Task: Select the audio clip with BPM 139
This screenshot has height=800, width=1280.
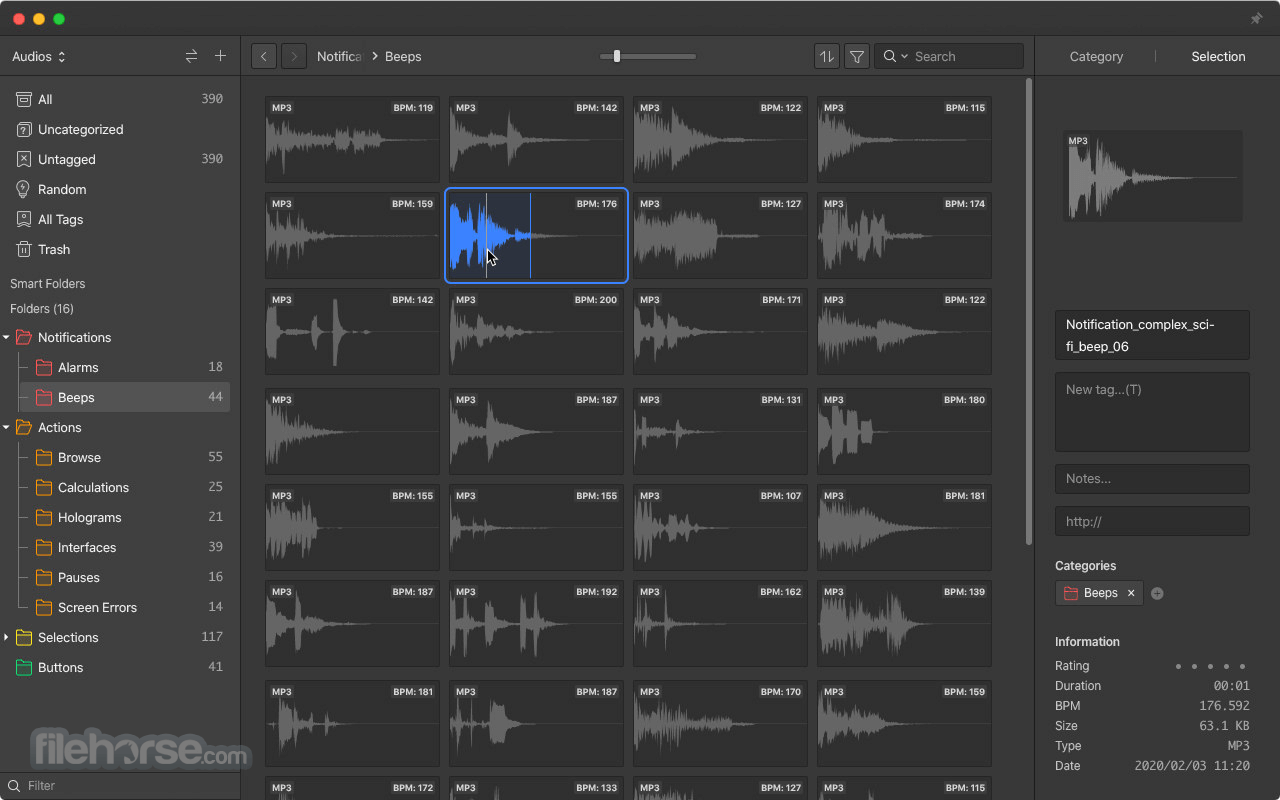Action: coord(904,623)
